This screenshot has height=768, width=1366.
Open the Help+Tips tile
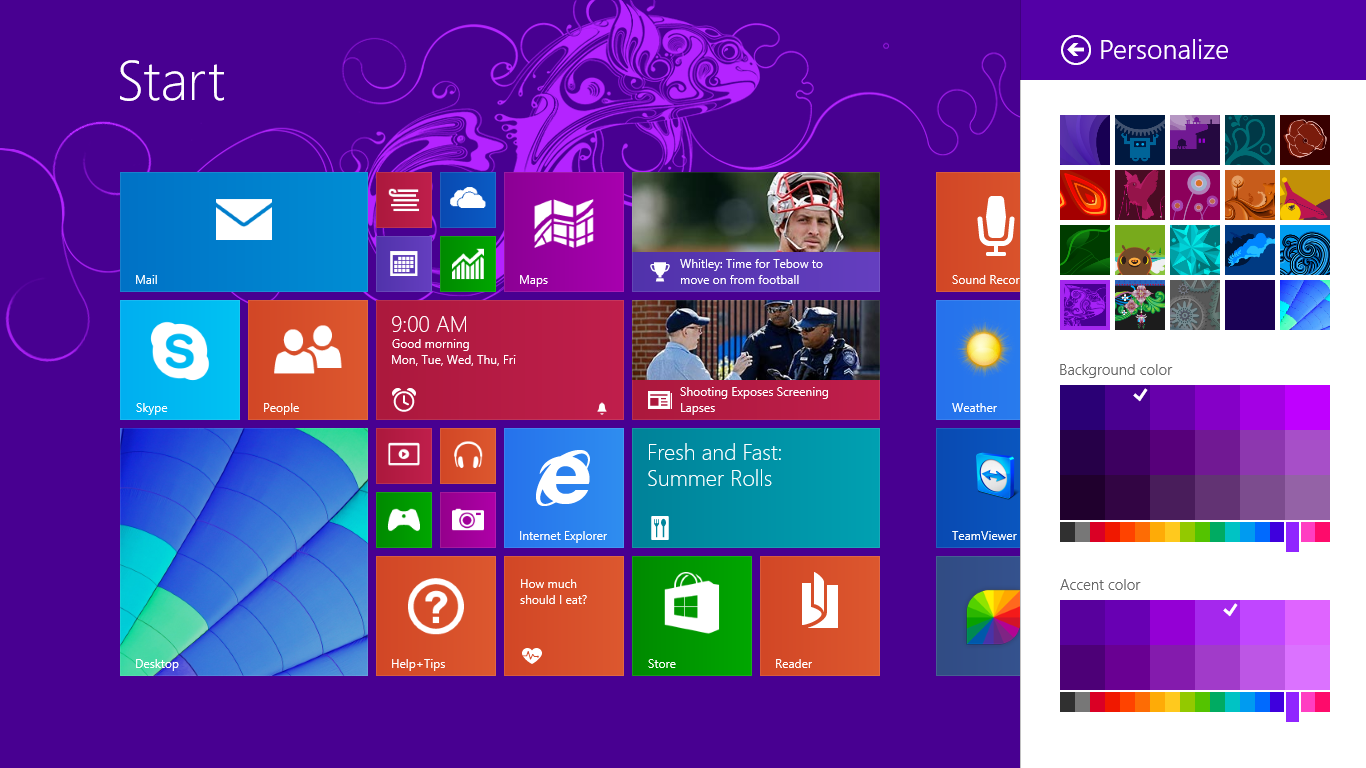point(435,616)
